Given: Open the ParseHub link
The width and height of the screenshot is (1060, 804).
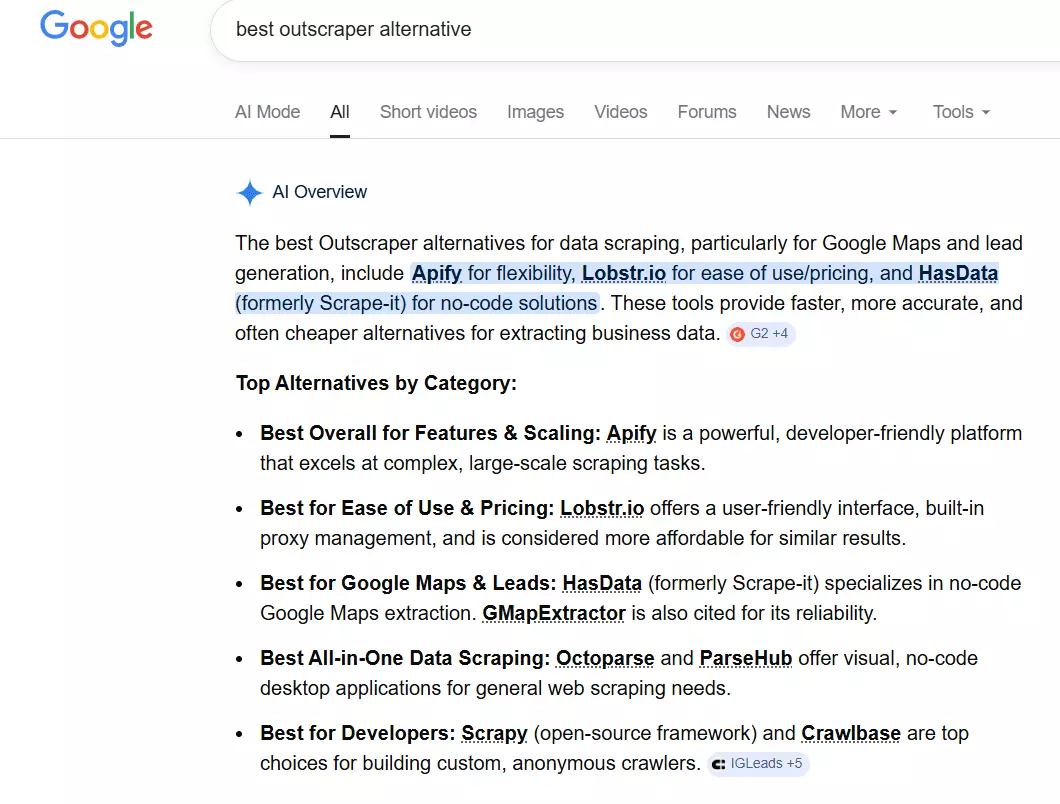Looking at the screenshot, I should coord(745,658).
